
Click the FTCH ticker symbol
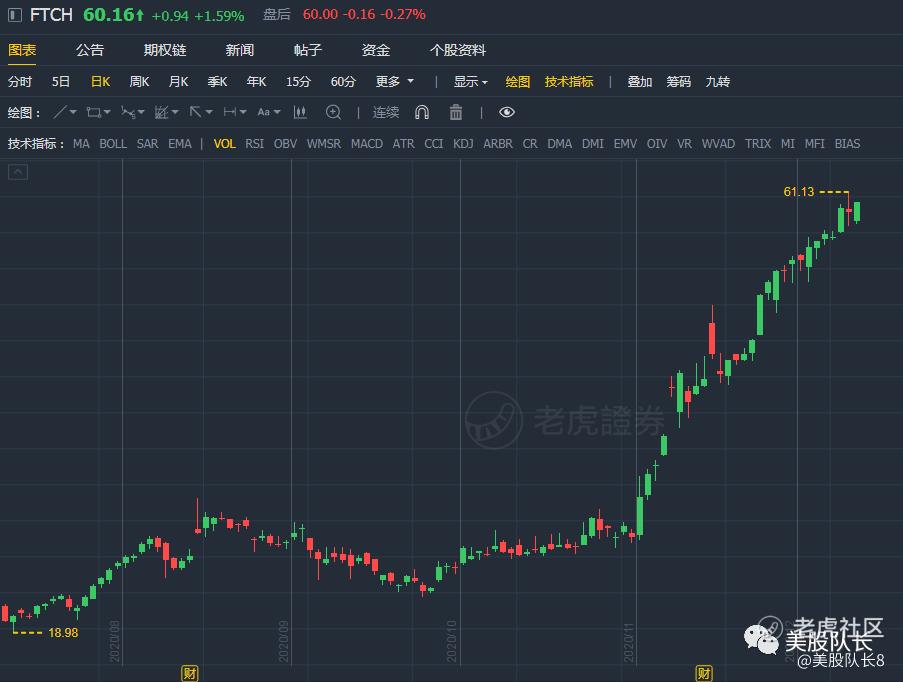pyautogui.click(x=51, y=15)
